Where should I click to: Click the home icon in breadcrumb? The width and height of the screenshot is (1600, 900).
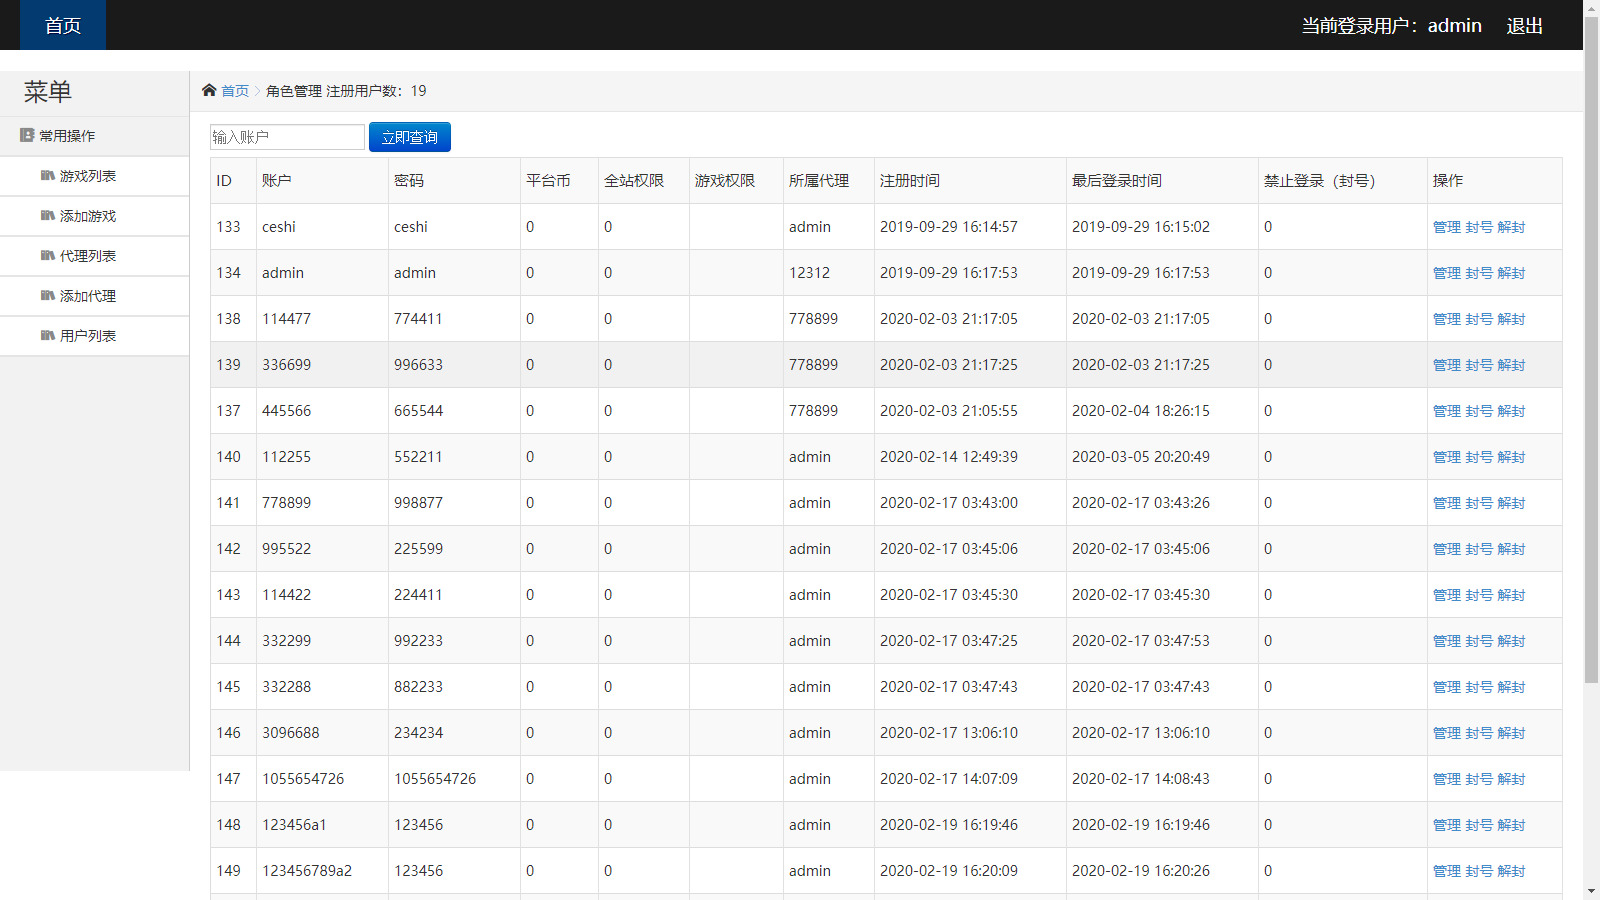(209, 89)
